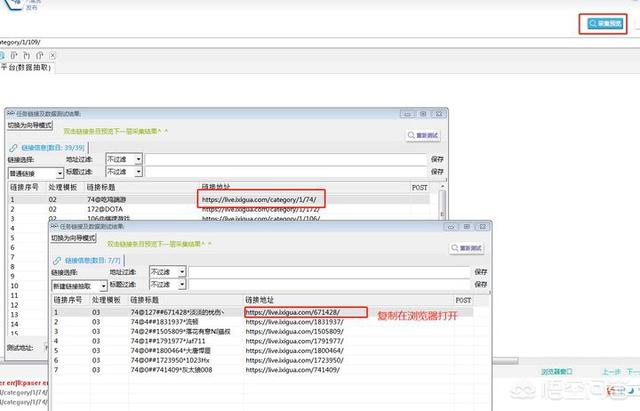Select the 链接信息 [数目: 7/7] tab
The height and width of the screenshot is (411, 640).
click(97, 260)
